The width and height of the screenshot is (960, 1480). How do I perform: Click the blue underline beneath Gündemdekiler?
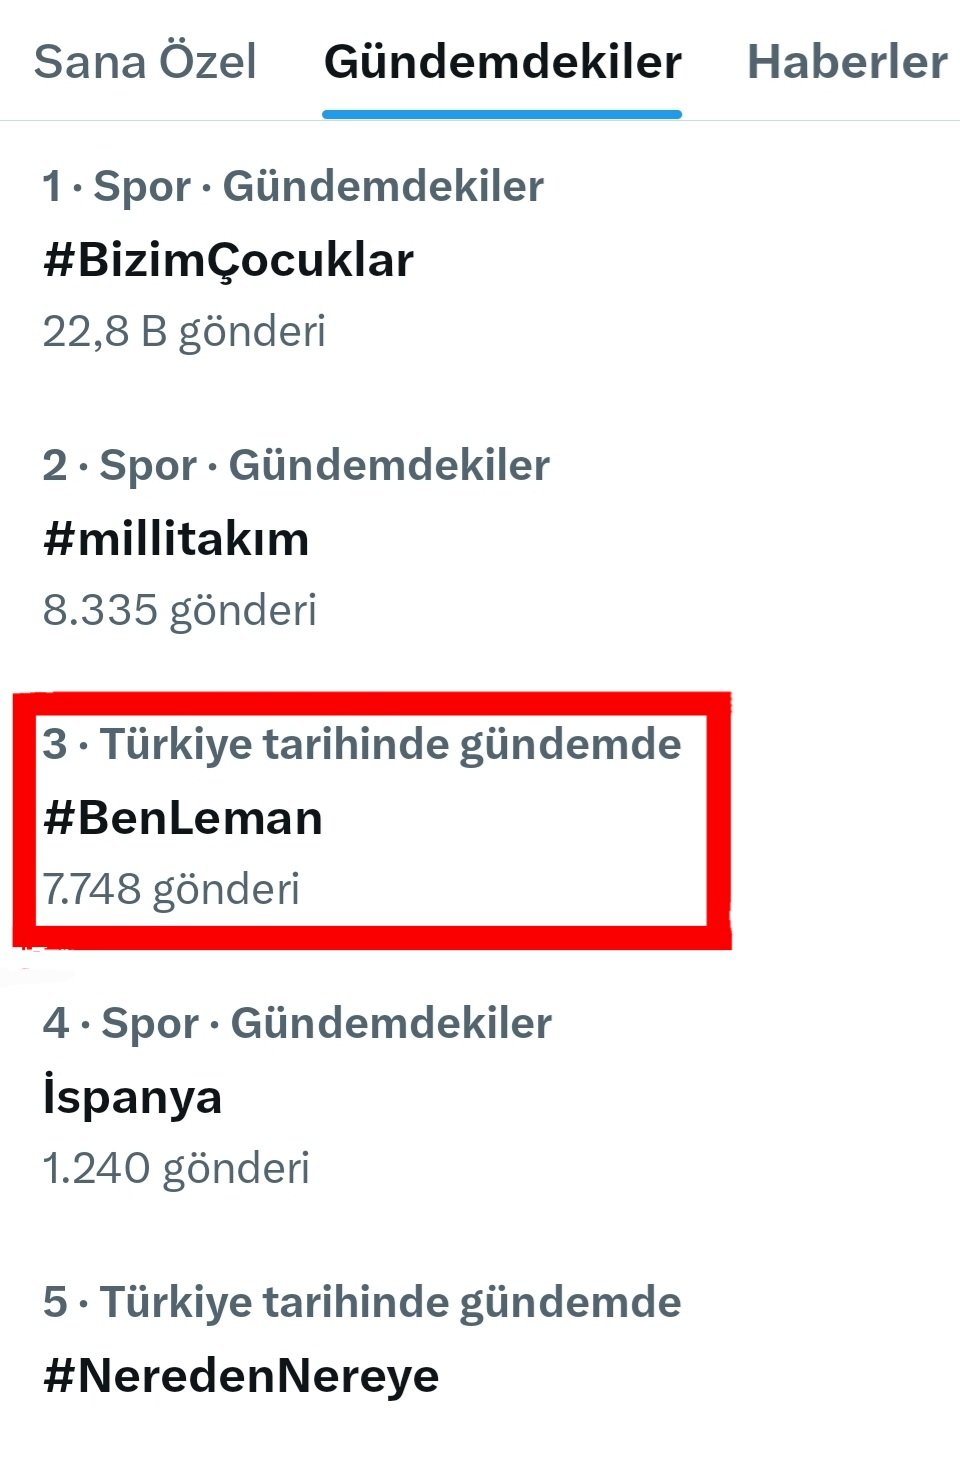pos(502,115)
